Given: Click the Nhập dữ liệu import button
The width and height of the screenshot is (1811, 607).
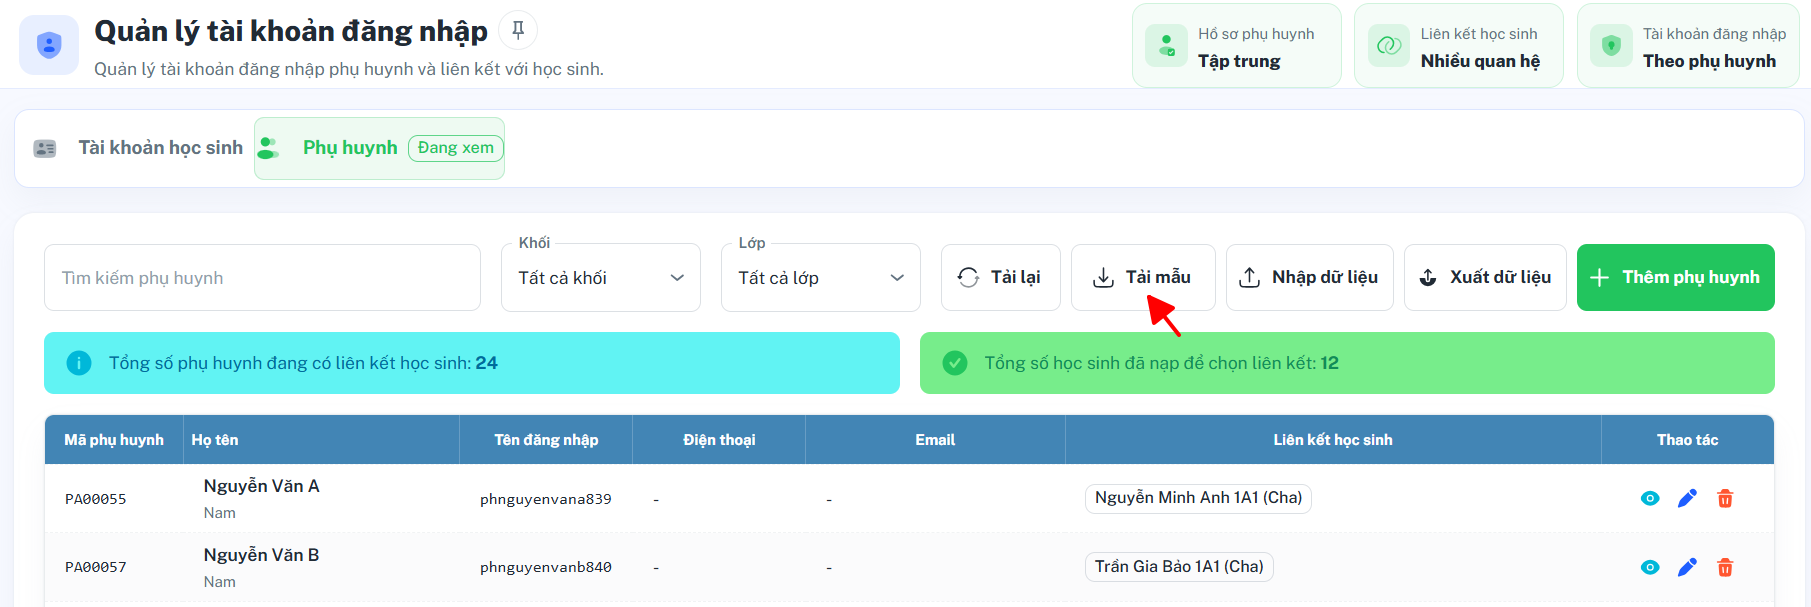Looking at the screenshot, I should pyautogui.click(x=1309, y=278).
